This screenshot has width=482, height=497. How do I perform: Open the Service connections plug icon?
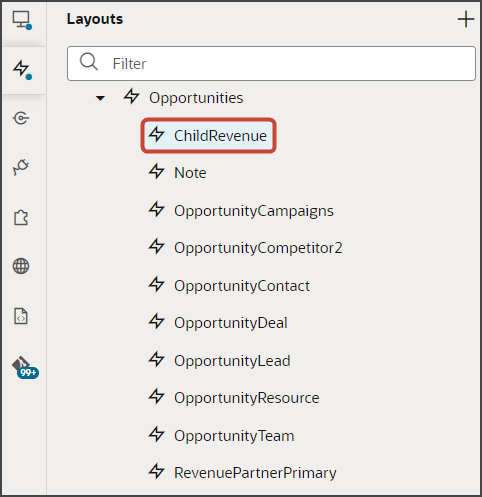coord(21,167)
